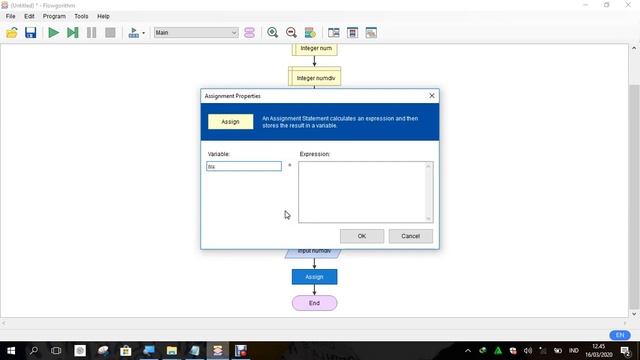Open Microsoft Store from taskbar
This screenshot has height=360, width=640.
(126, 351)
